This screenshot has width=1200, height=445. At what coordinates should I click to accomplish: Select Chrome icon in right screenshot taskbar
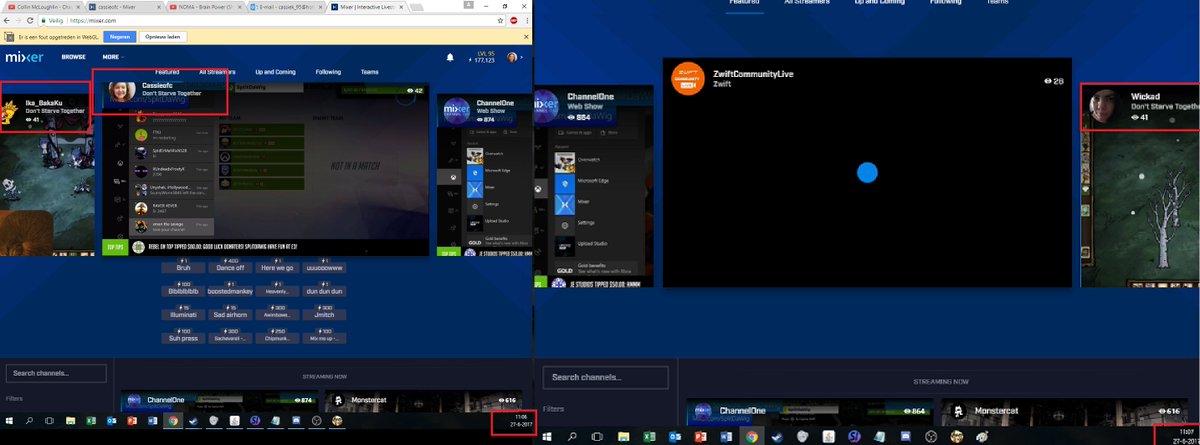(751, 437)
